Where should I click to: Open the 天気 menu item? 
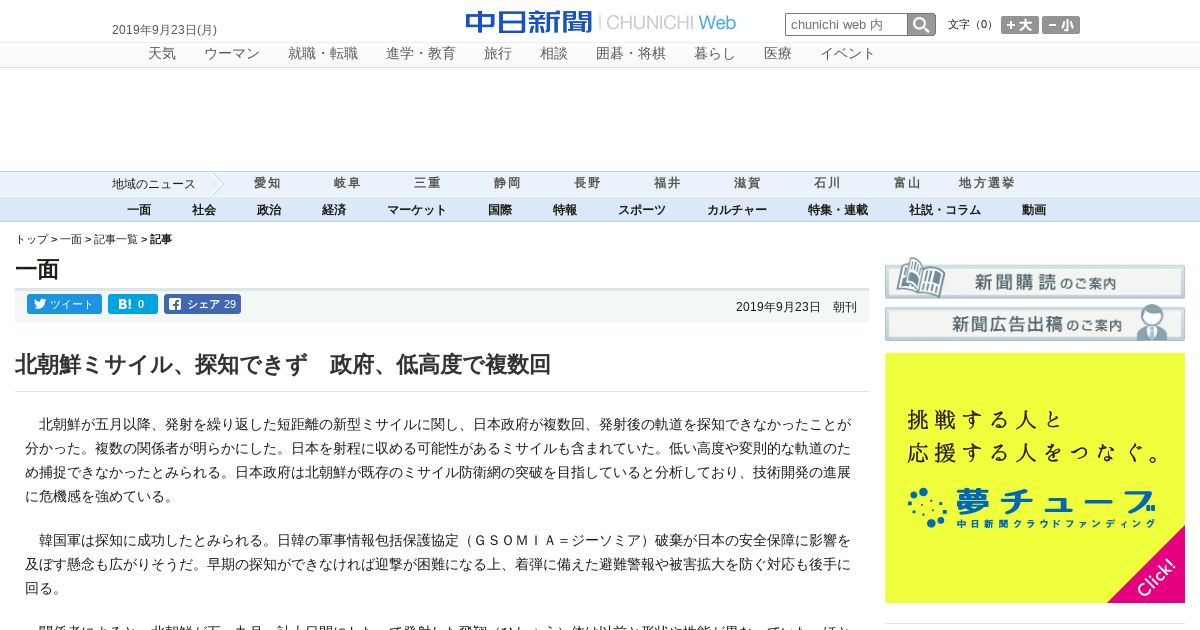click(162, 54)
